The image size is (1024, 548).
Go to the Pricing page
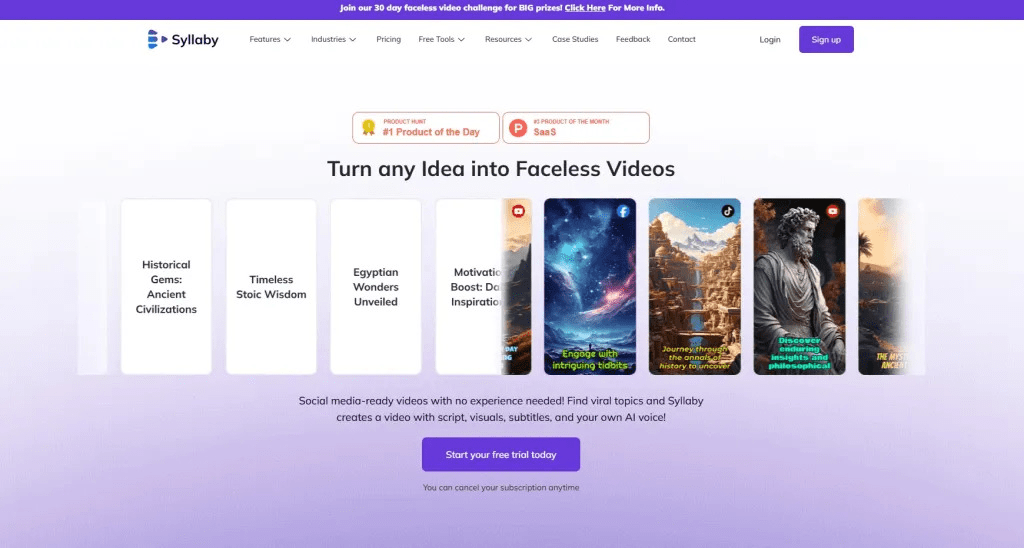[389, 39]
